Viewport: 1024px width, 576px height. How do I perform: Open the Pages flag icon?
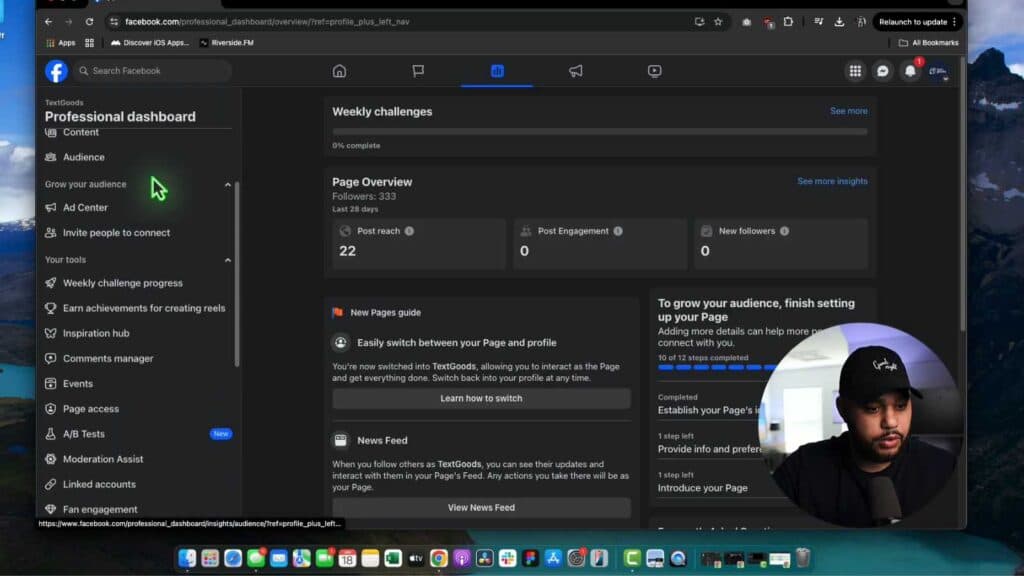418,71
